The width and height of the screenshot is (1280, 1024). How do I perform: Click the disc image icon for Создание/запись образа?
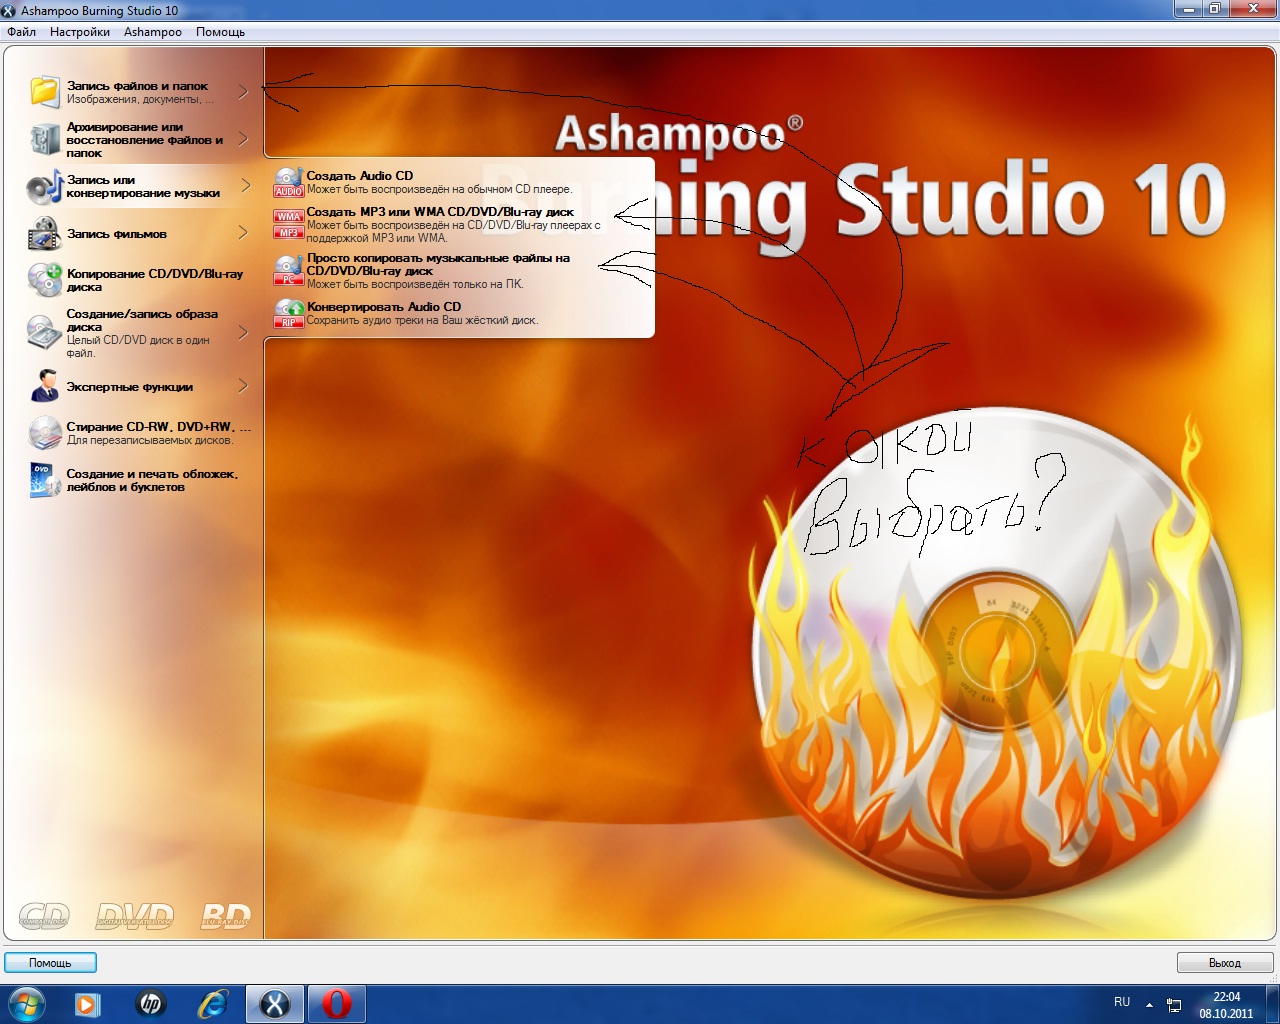tap(45, 332)
